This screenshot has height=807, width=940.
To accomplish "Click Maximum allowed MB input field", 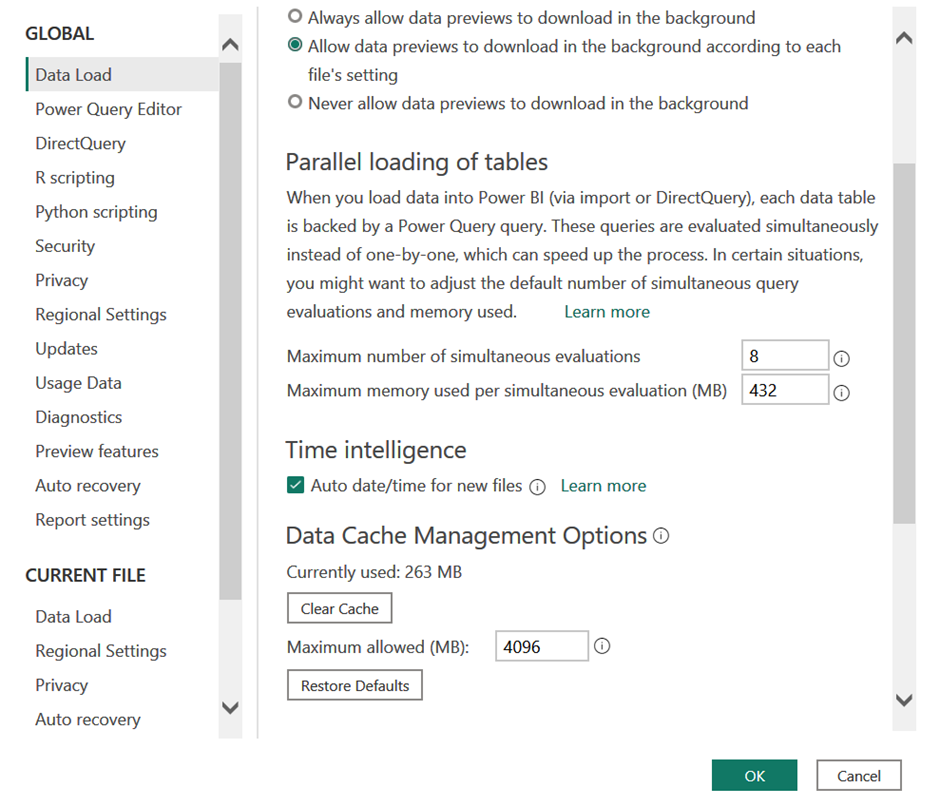I will 541,646.
